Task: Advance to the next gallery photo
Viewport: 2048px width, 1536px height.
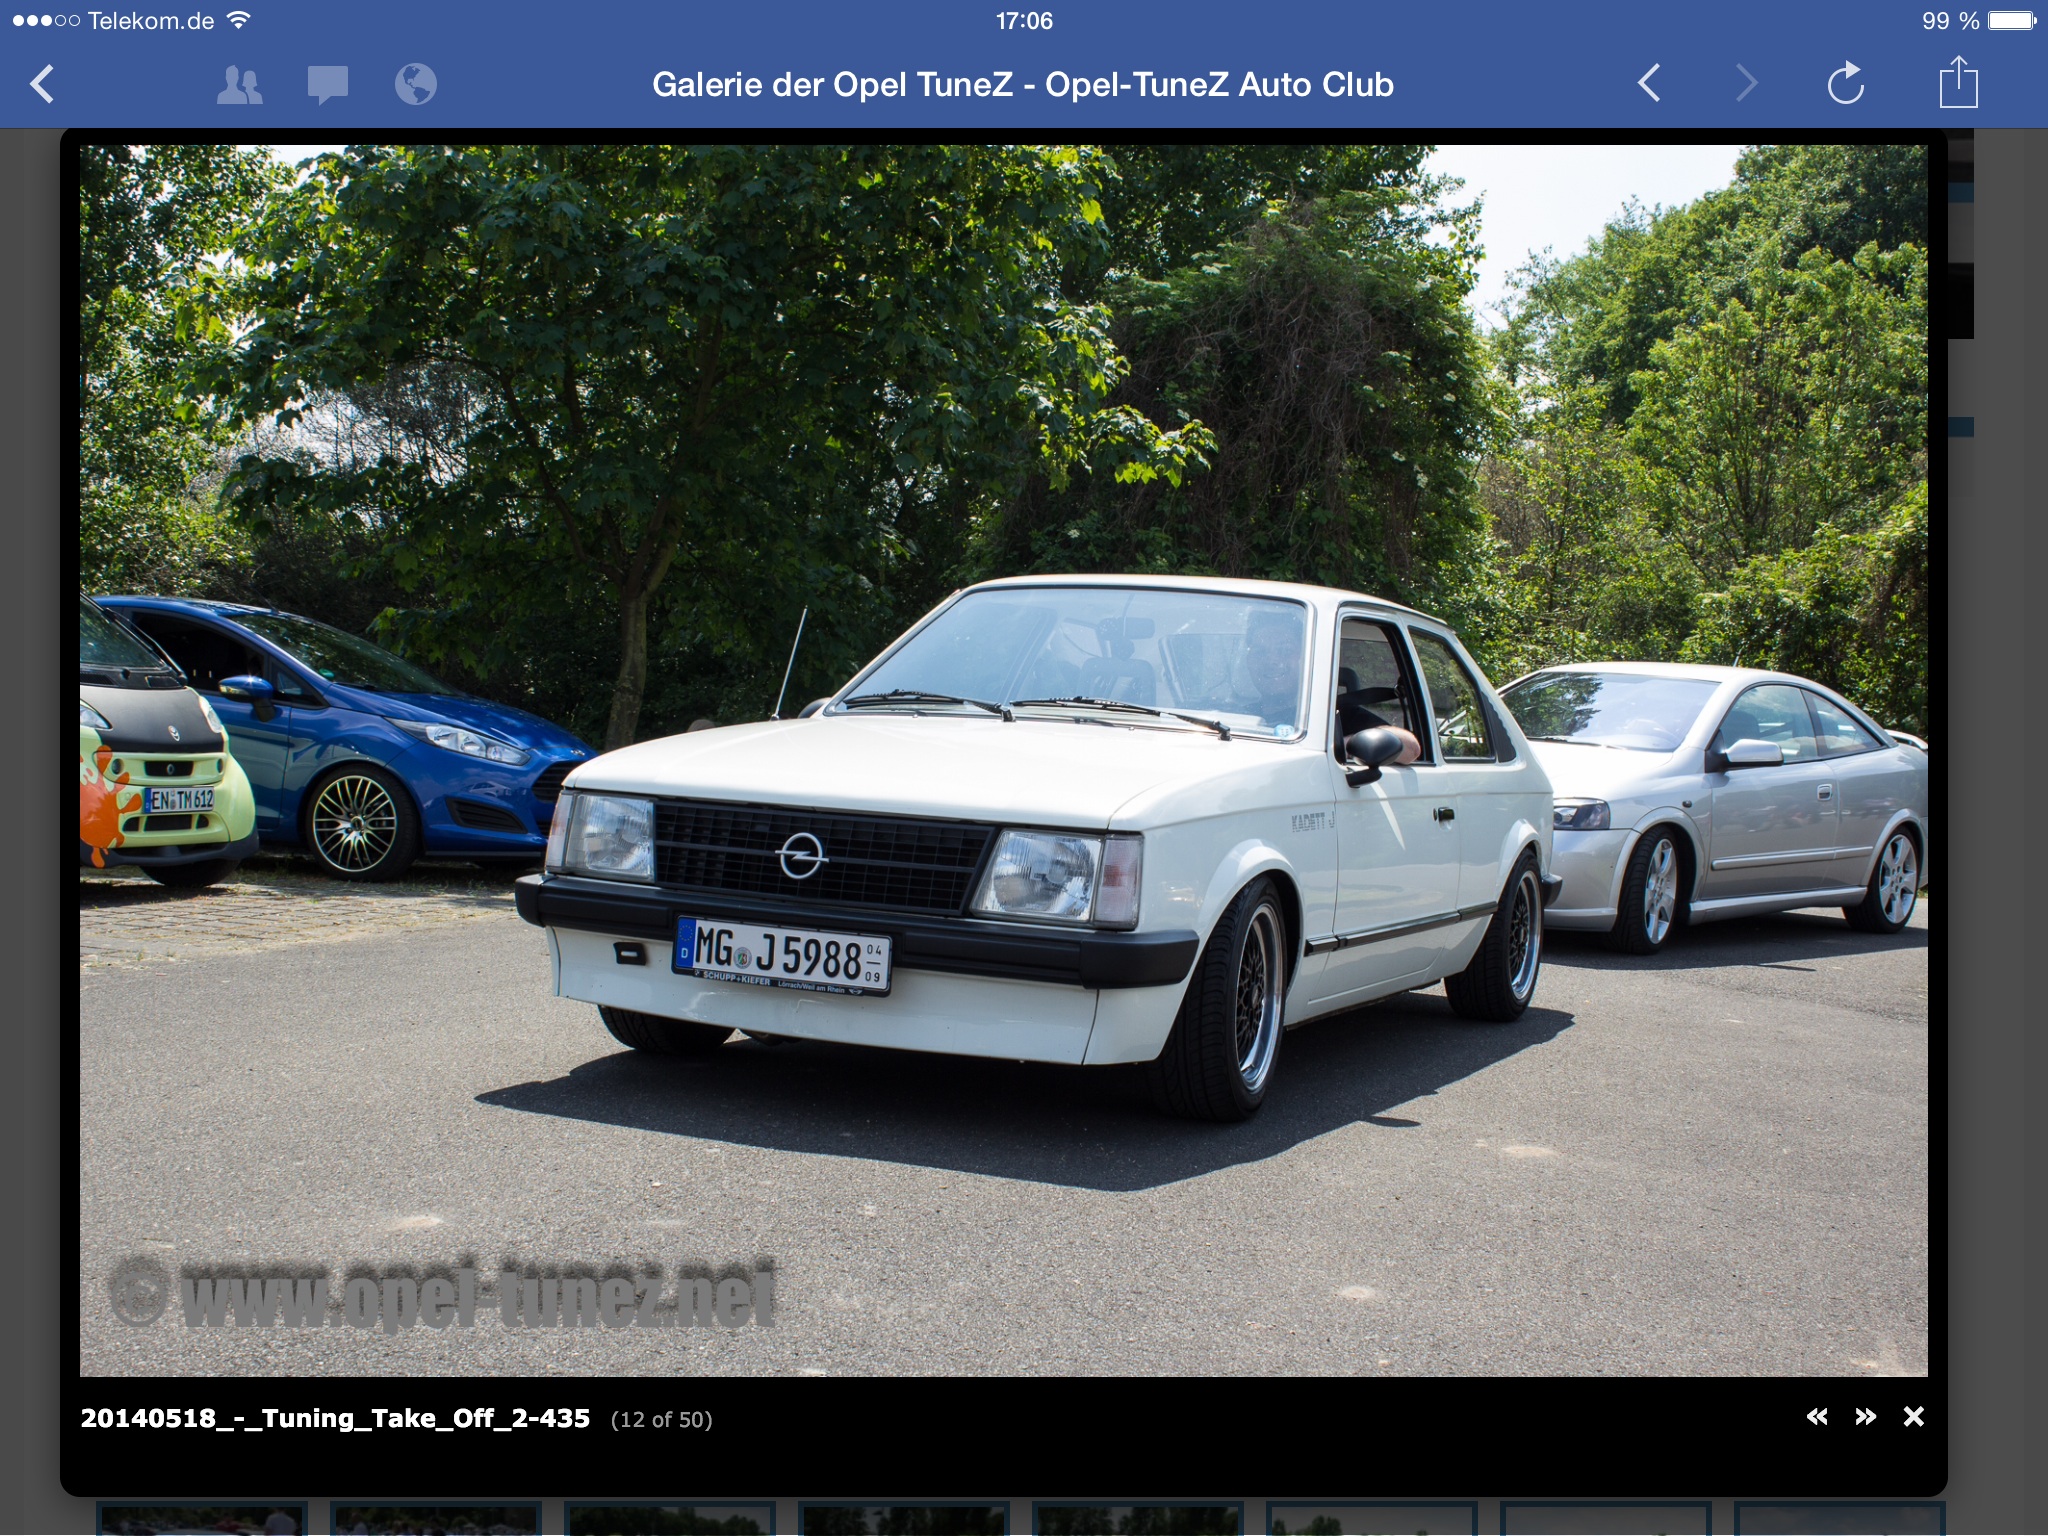Action: (1865, 1417)
